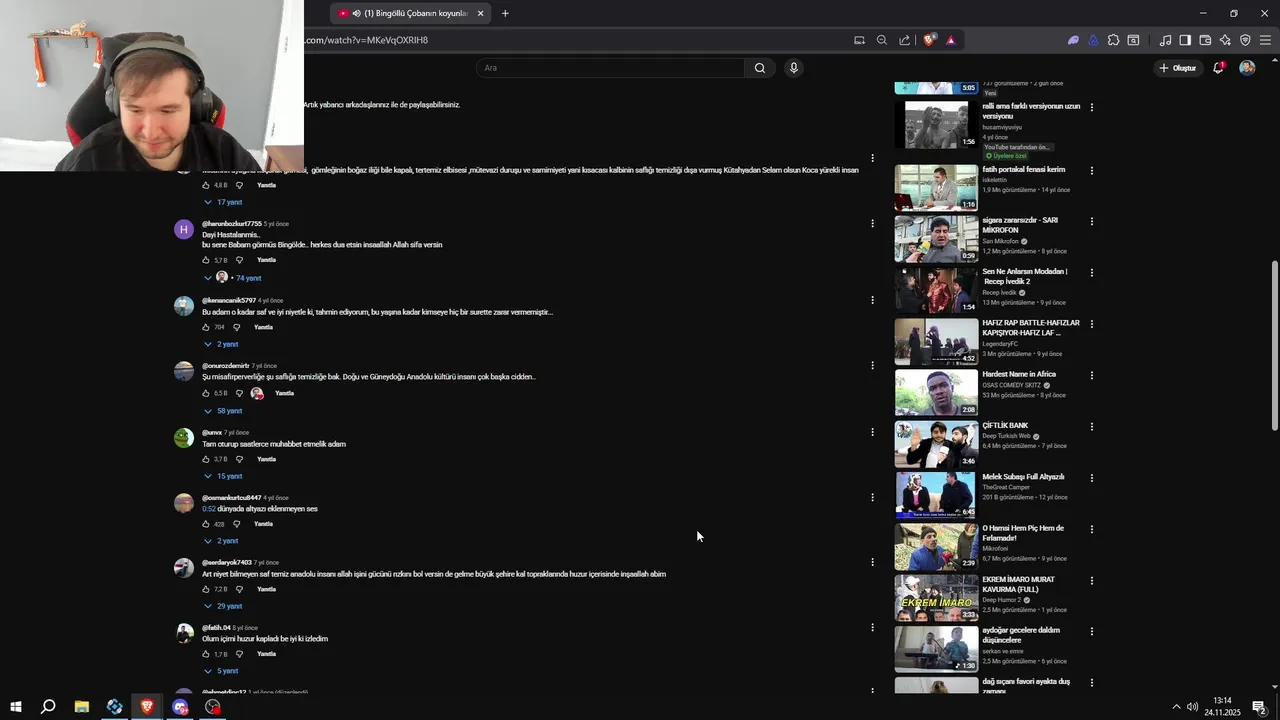Open the extensions puzzle piece menu
The width and height of the screenshot is (1280, 720).
click(1113, 40)
